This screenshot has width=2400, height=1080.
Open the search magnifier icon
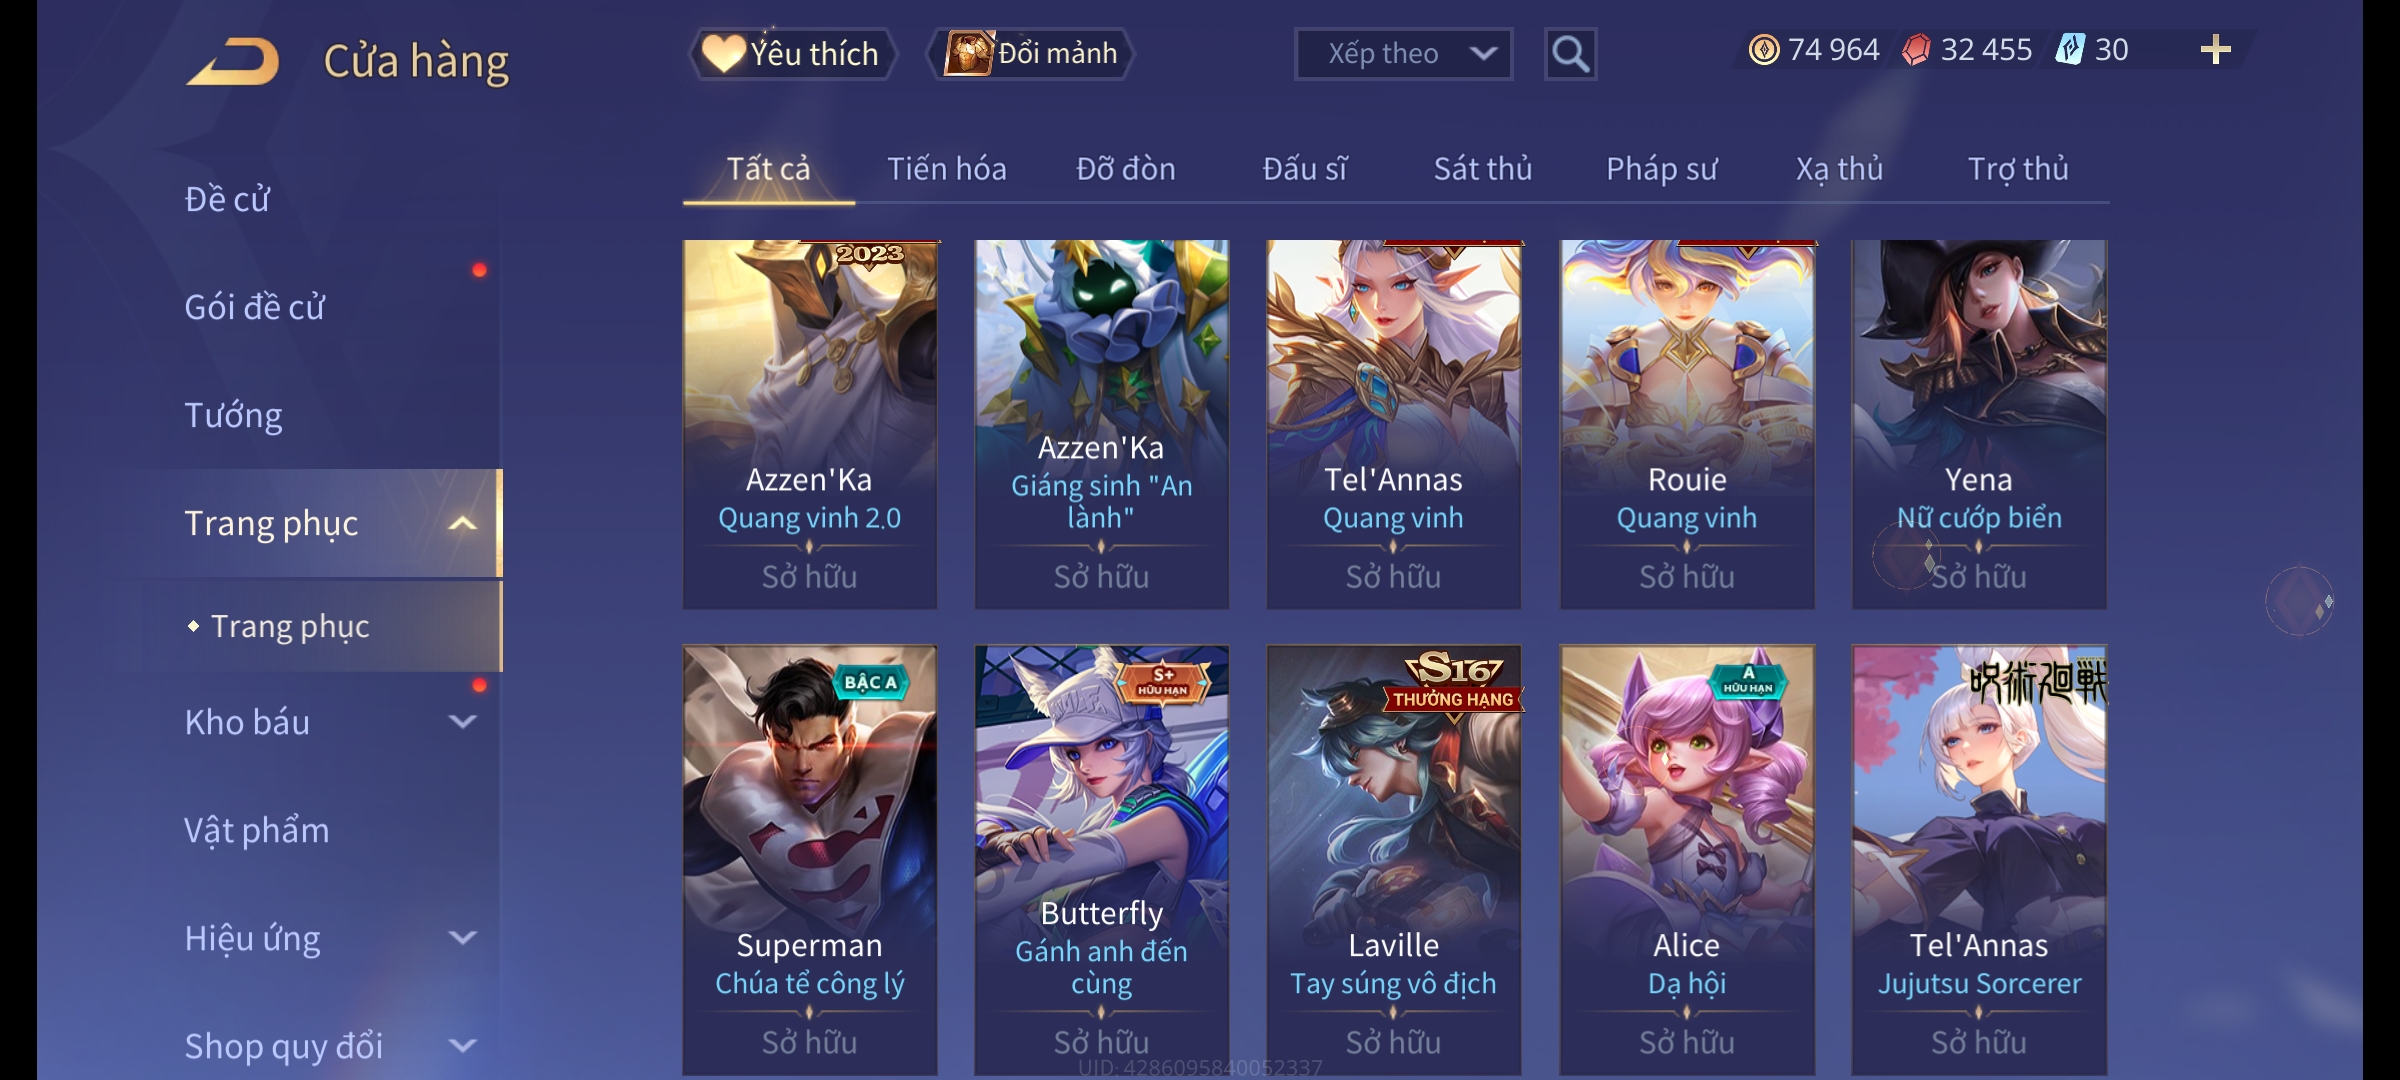tap(1570, 54)
